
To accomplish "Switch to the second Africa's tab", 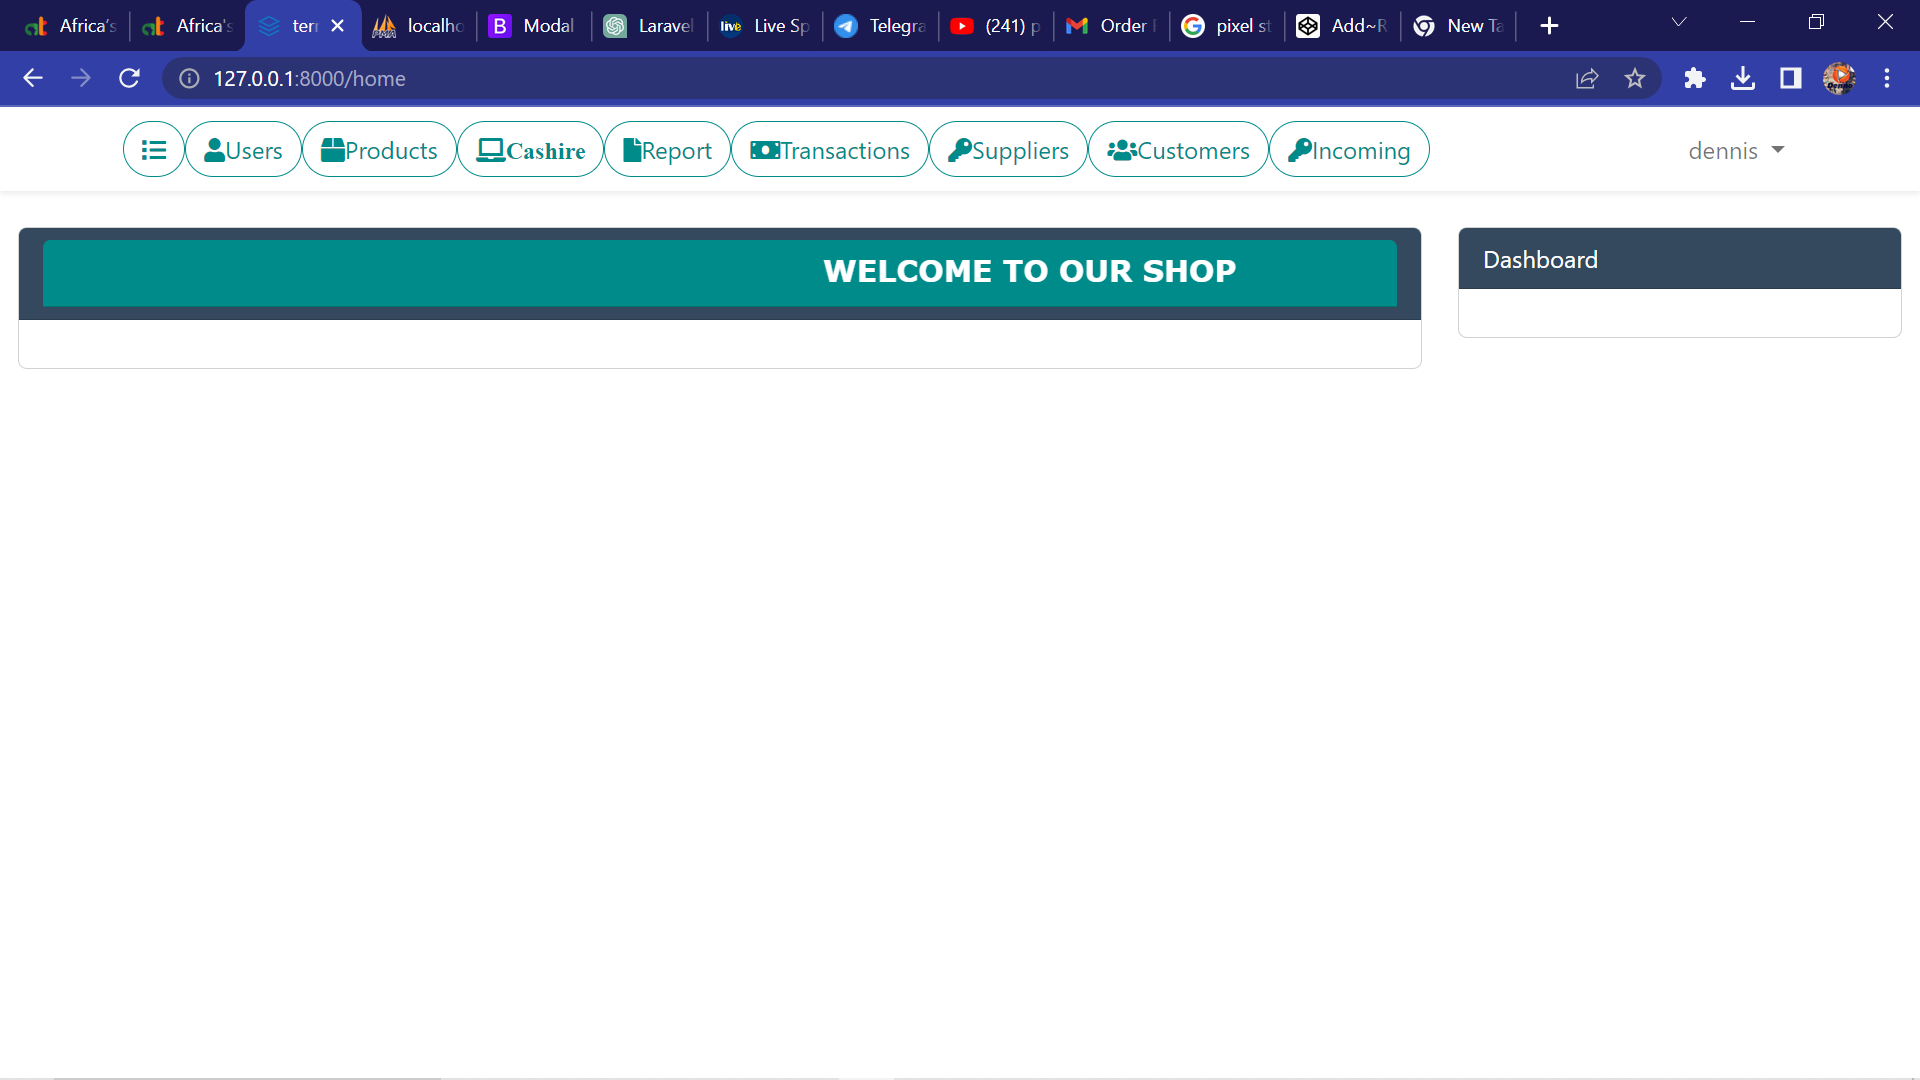I will pyautogui.click(x=187, y=26).
